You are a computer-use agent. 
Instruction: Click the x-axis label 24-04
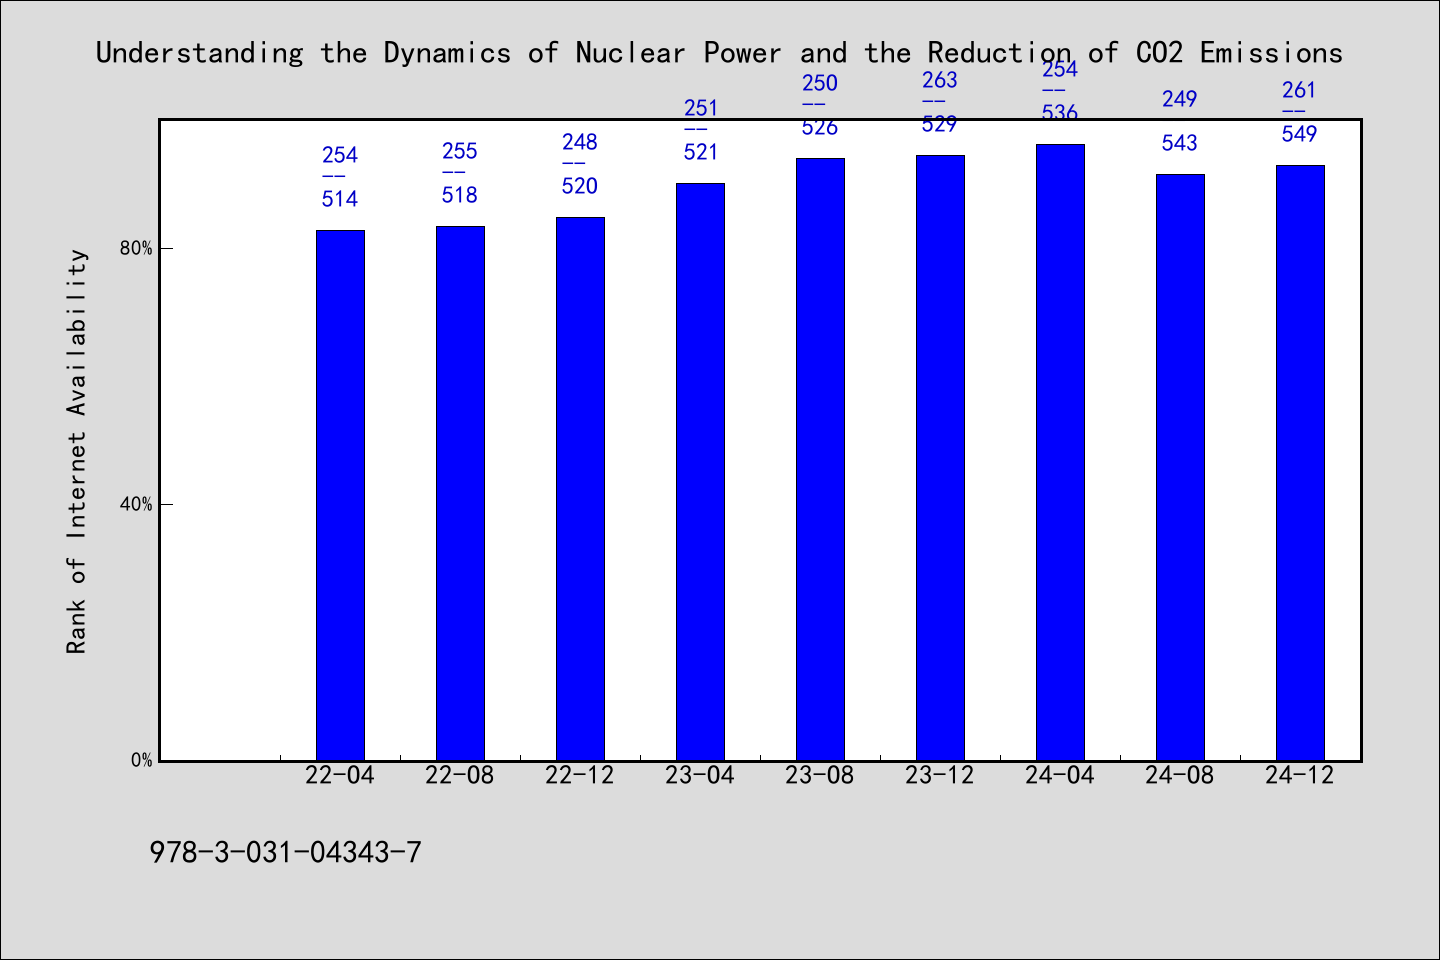[x=1060, y=776]
